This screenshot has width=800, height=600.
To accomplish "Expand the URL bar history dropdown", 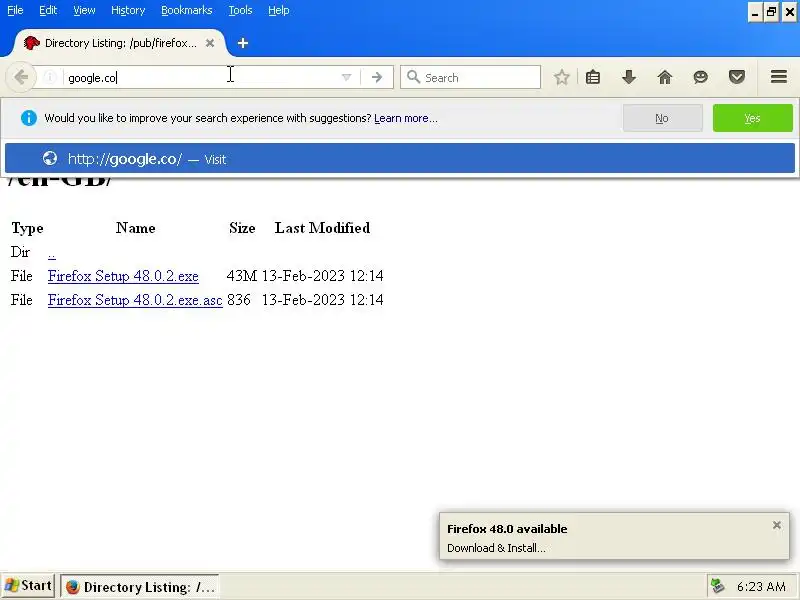I will pyautogui.click(x=346, y=78).
